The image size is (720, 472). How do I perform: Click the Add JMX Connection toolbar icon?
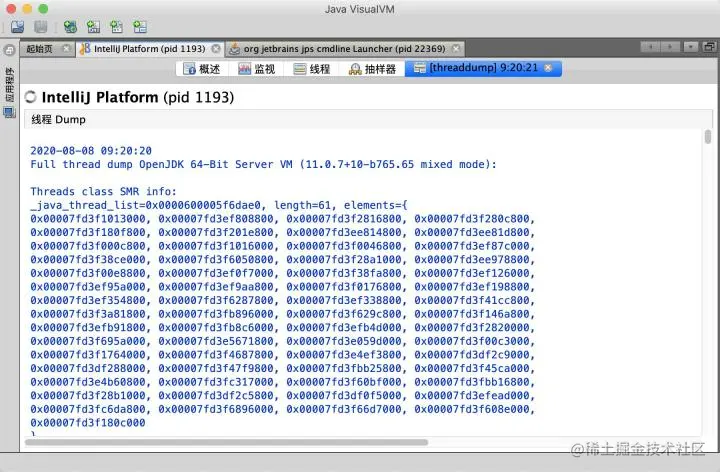pos(70,27)
